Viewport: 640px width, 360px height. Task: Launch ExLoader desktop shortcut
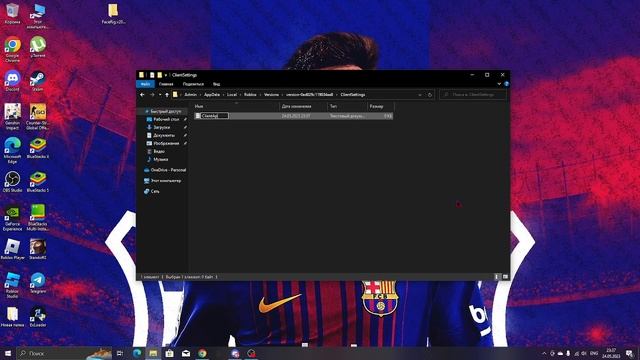coord(38,317)
